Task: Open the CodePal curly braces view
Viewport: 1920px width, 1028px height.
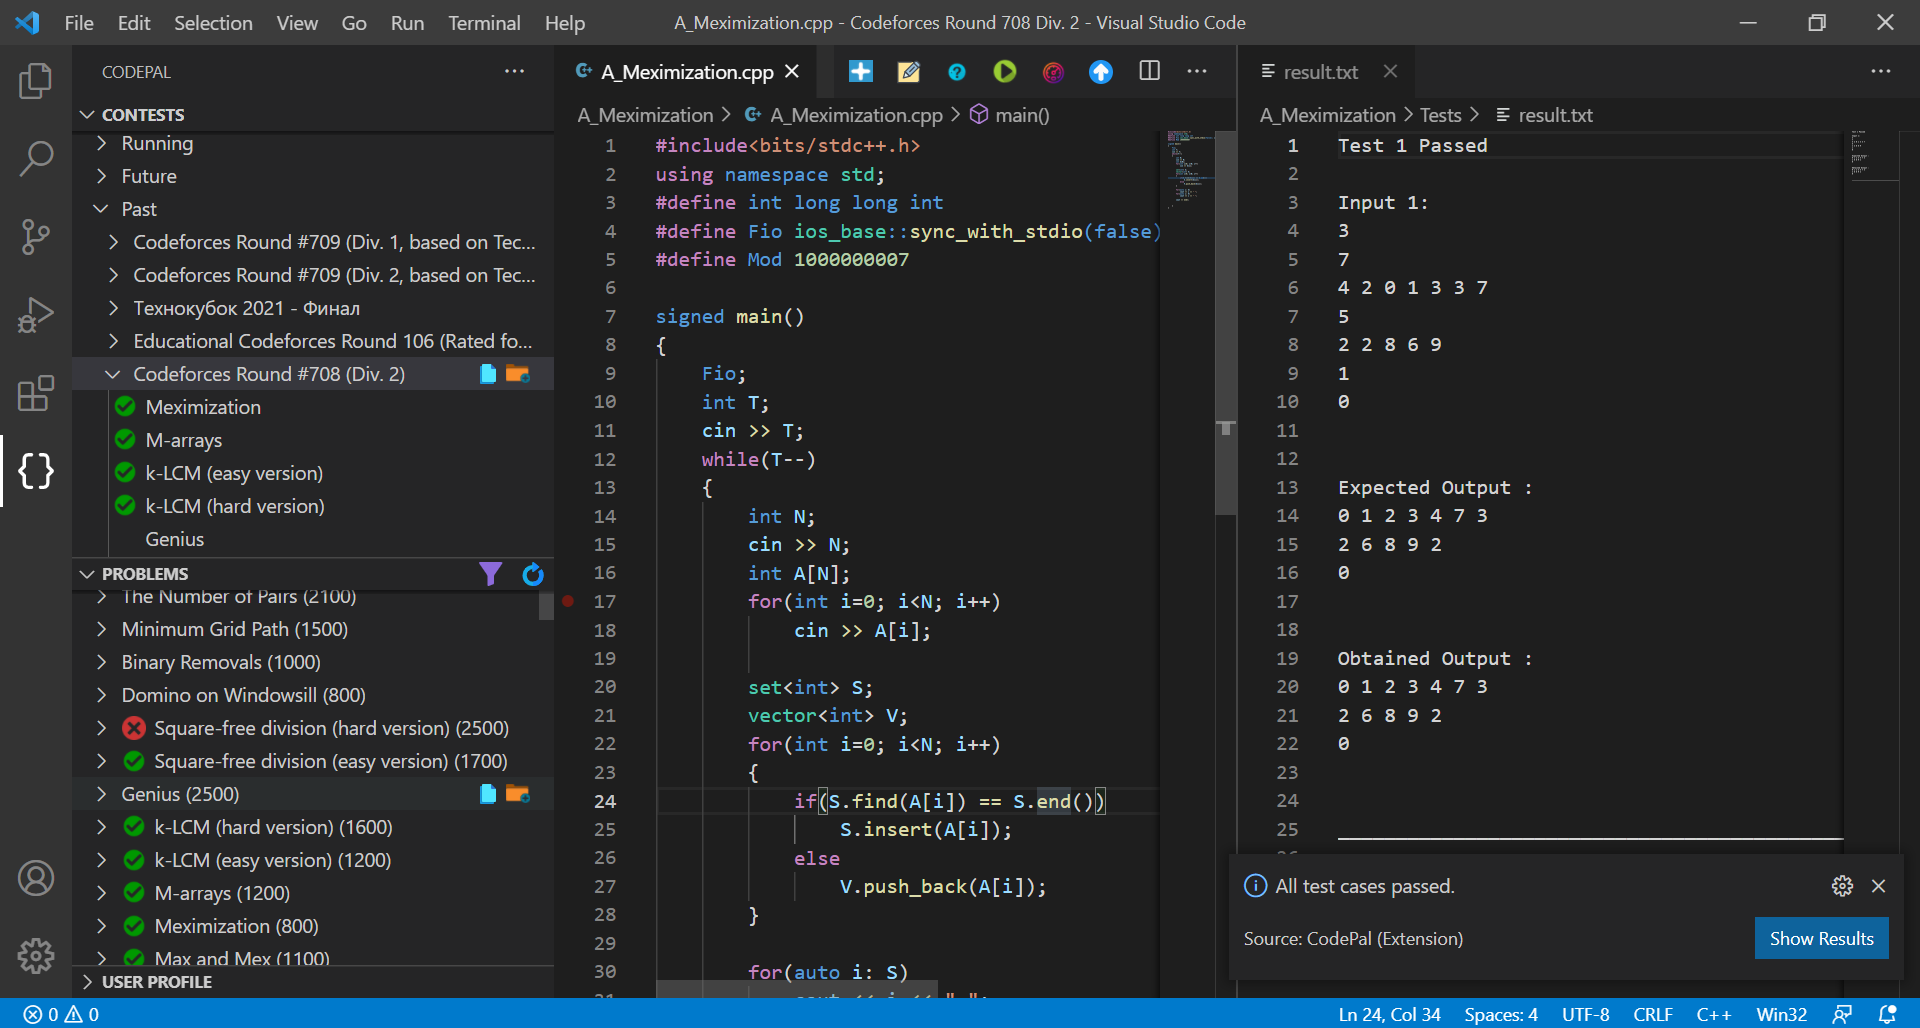Action: pyautogui.click(x=36, y=471)
